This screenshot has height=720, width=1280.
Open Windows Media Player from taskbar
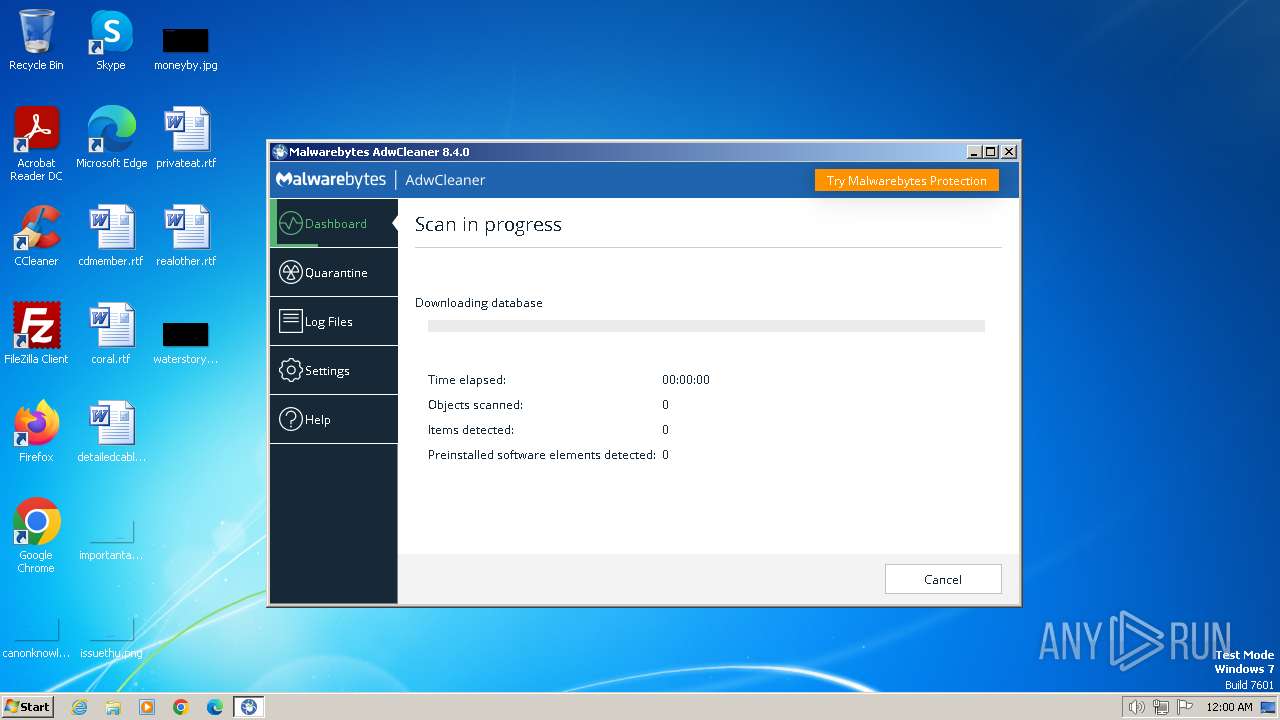pyautogui.click(x=147, y=707)
